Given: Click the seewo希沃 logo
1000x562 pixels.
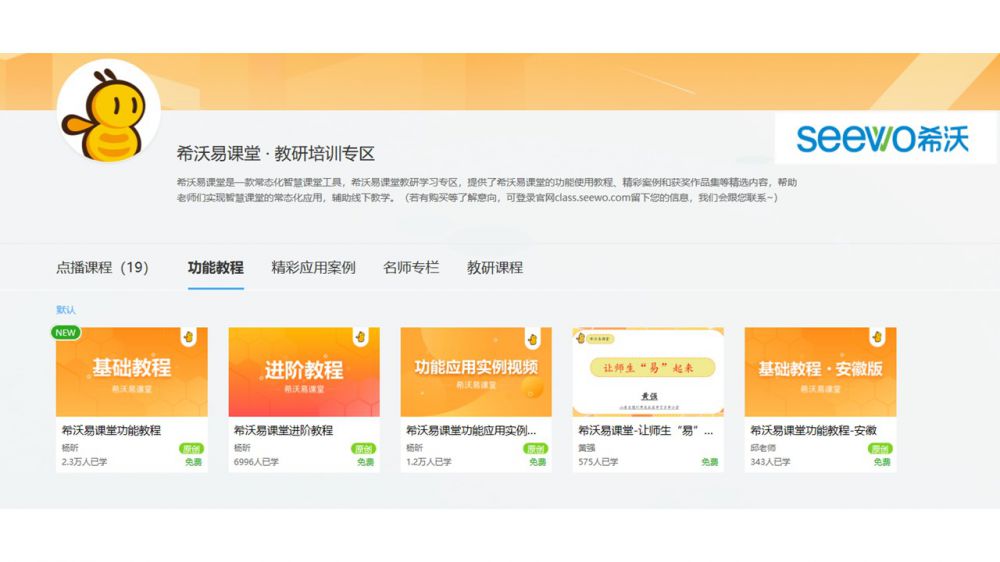Looking at the screenshot, I should [883, 138].
